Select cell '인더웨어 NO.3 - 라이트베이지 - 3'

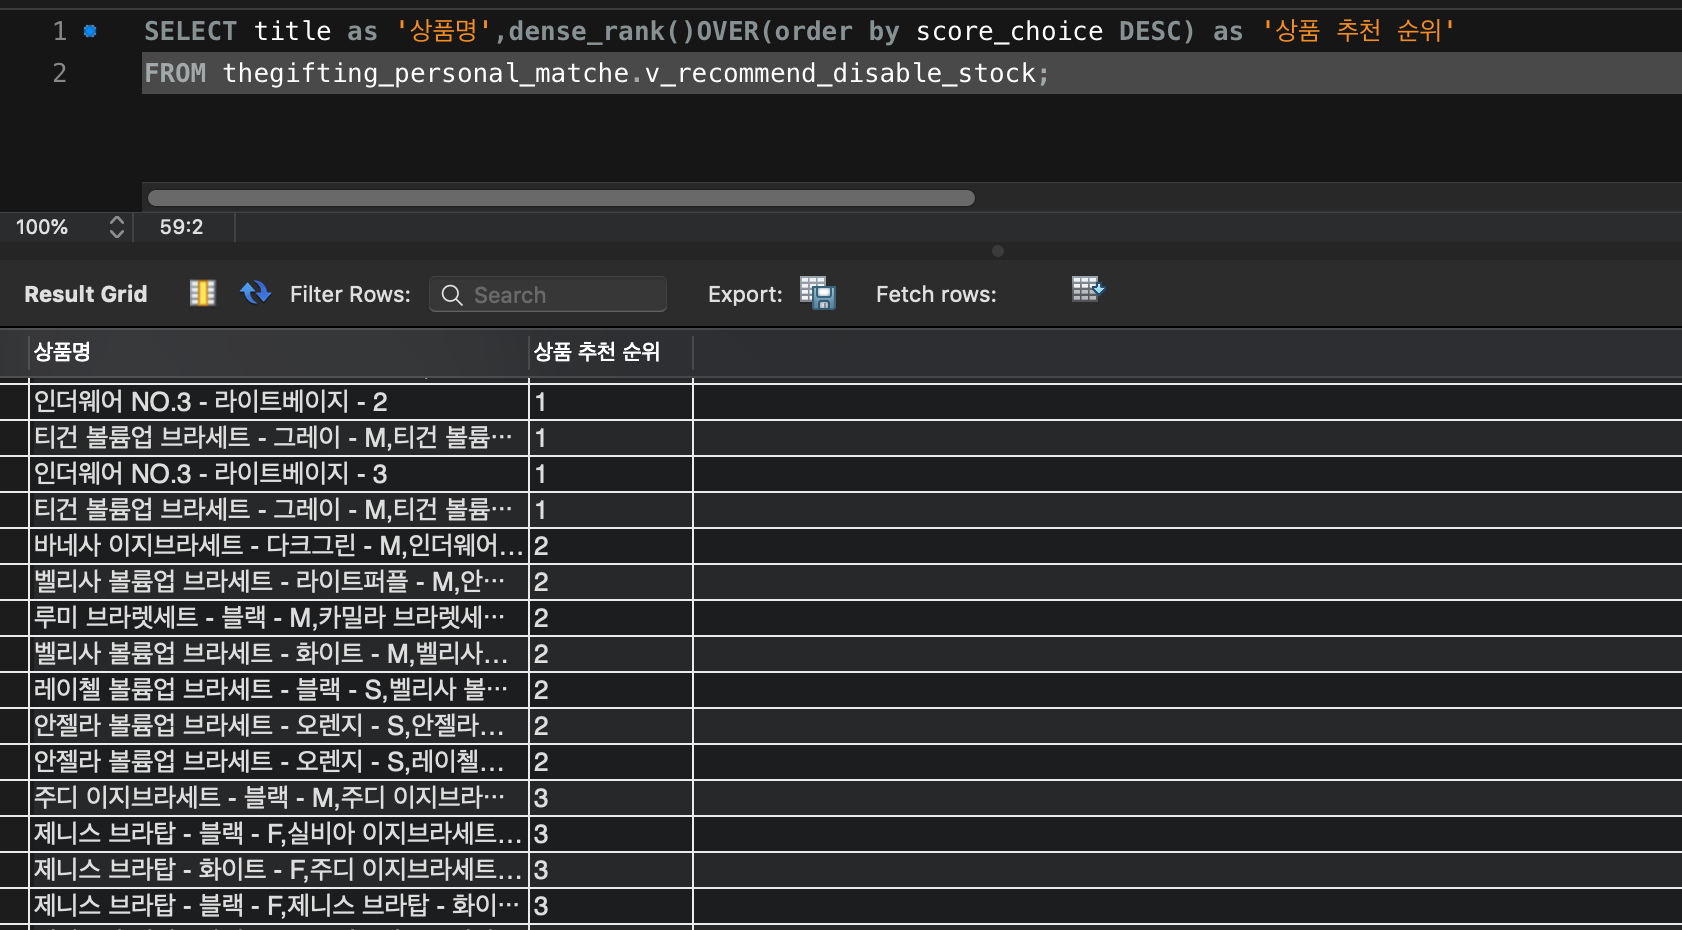[279, 474]
